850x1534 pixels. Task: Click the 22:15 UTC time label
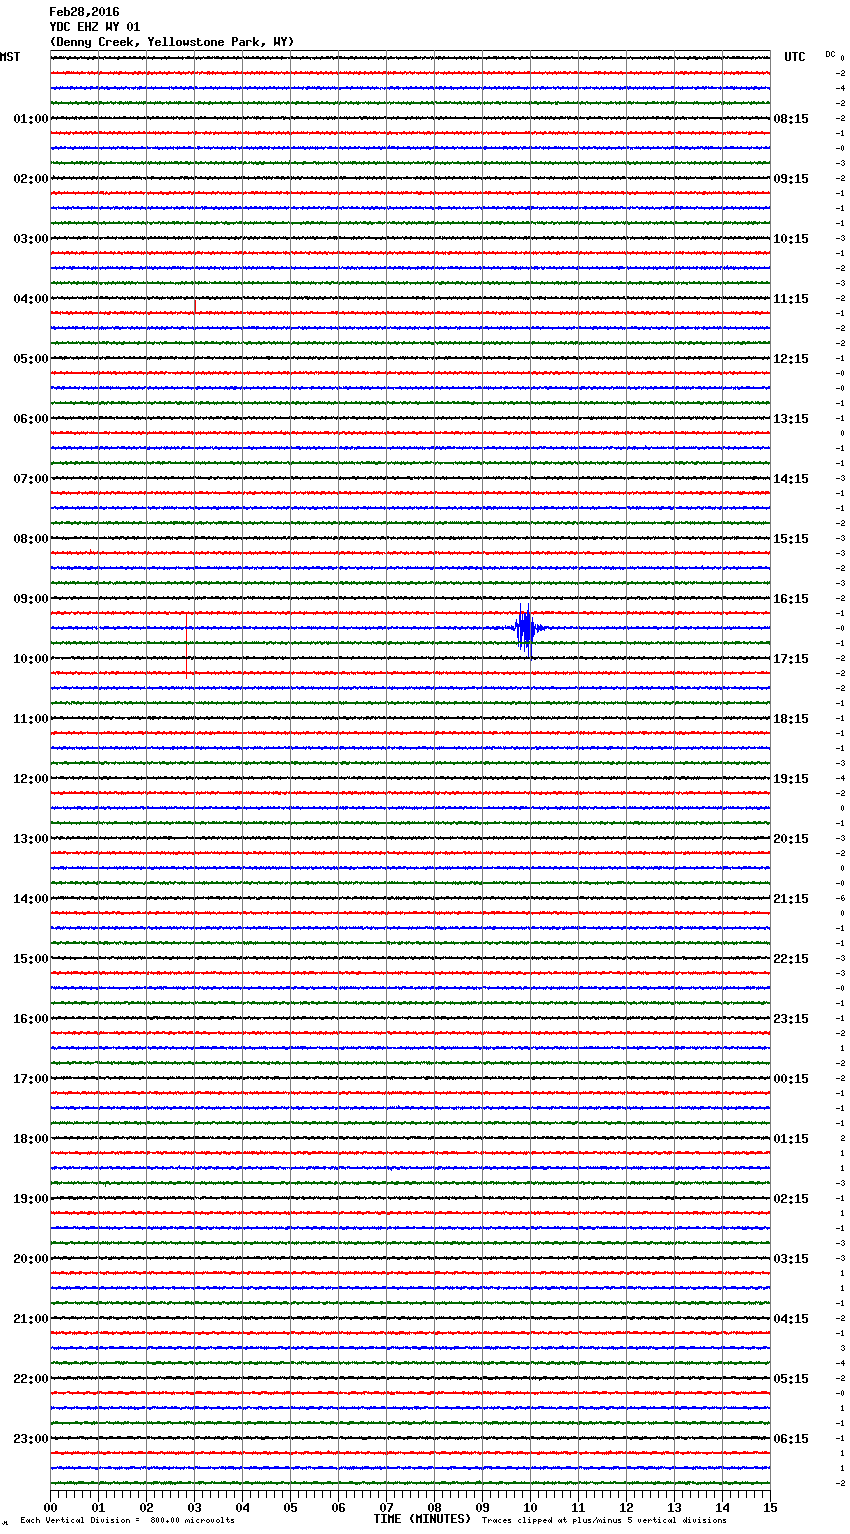point(791,959)
